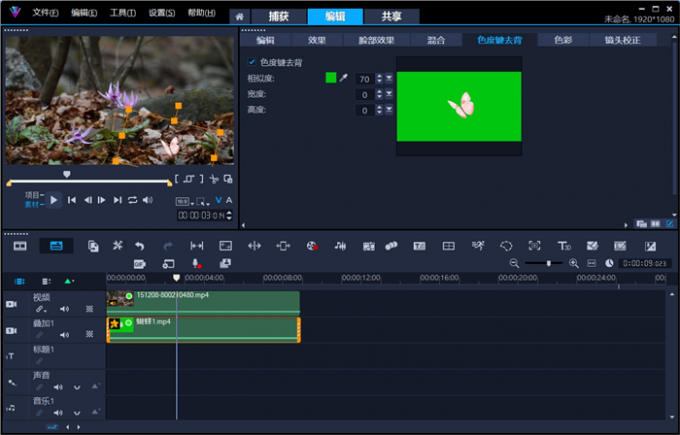Open the 设置 menu
The image size is (680, 435).
pos(162,13)
